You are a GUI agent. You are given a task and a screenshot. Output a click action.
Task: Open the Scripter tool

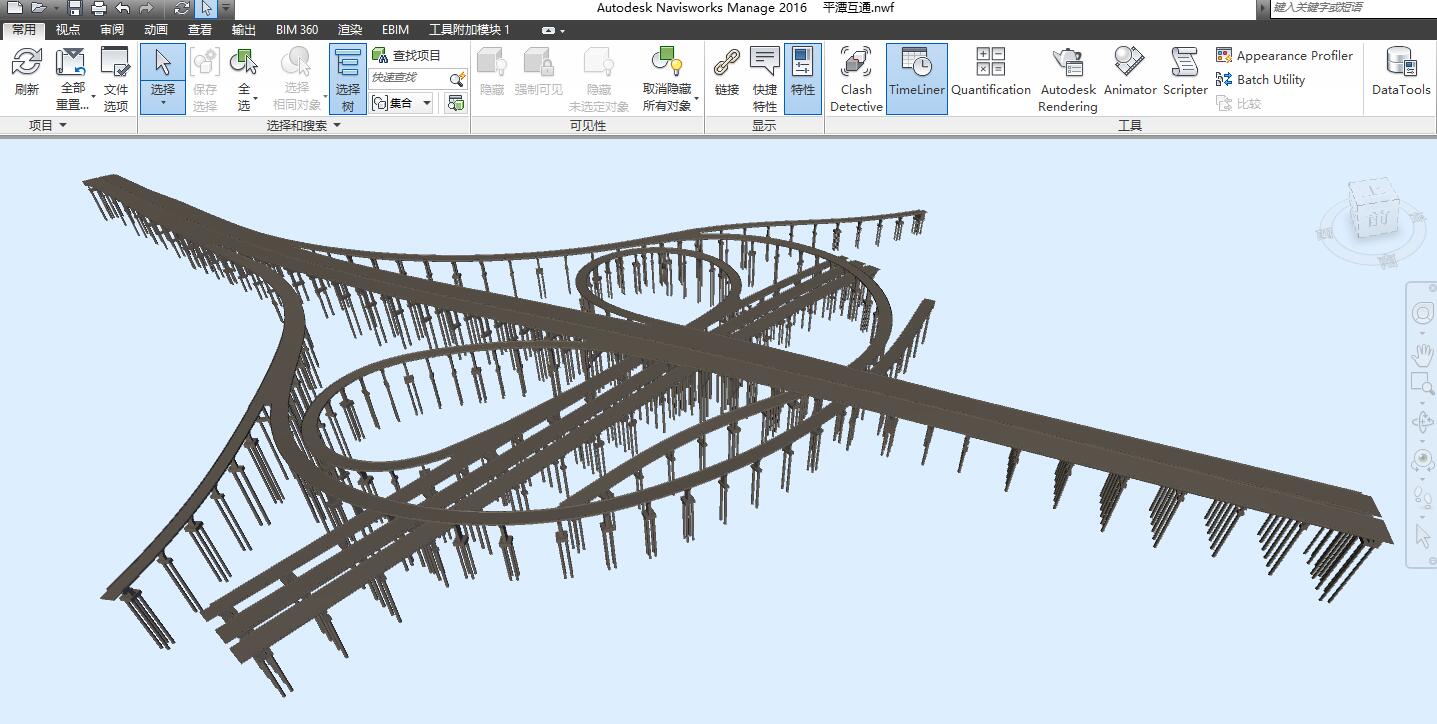[1185, 71]
